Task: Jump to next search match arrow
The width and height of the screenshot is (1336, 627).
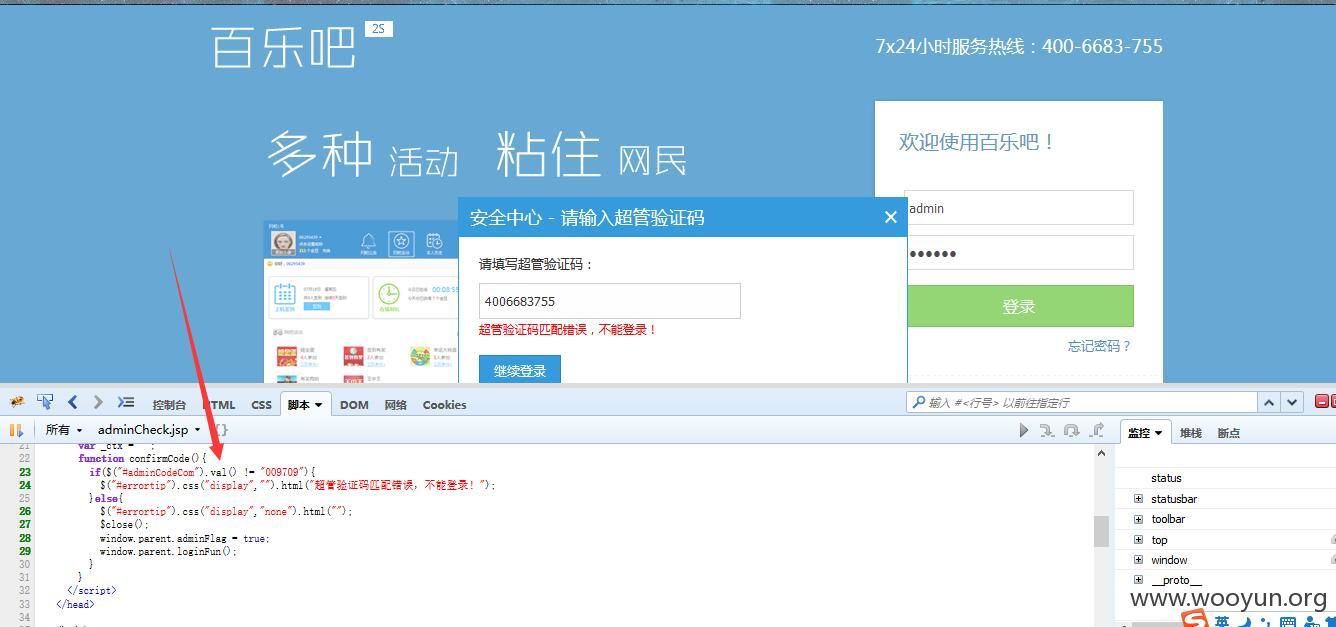Action: coord(1292,402)
